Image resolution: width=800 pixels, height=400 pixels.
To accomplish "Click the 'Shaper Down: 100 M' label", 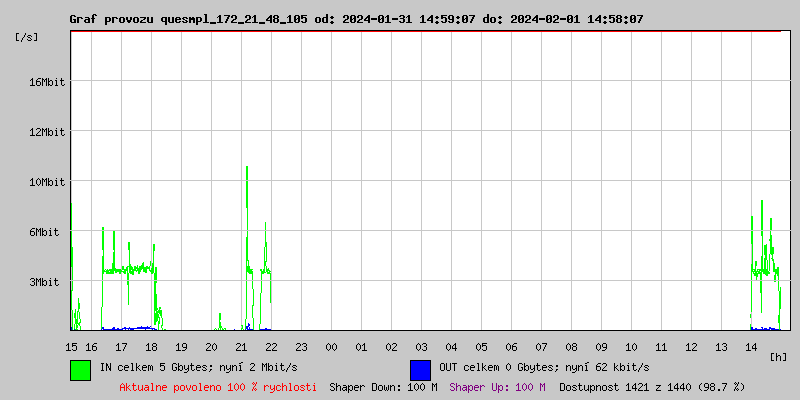I will (383, 387).
